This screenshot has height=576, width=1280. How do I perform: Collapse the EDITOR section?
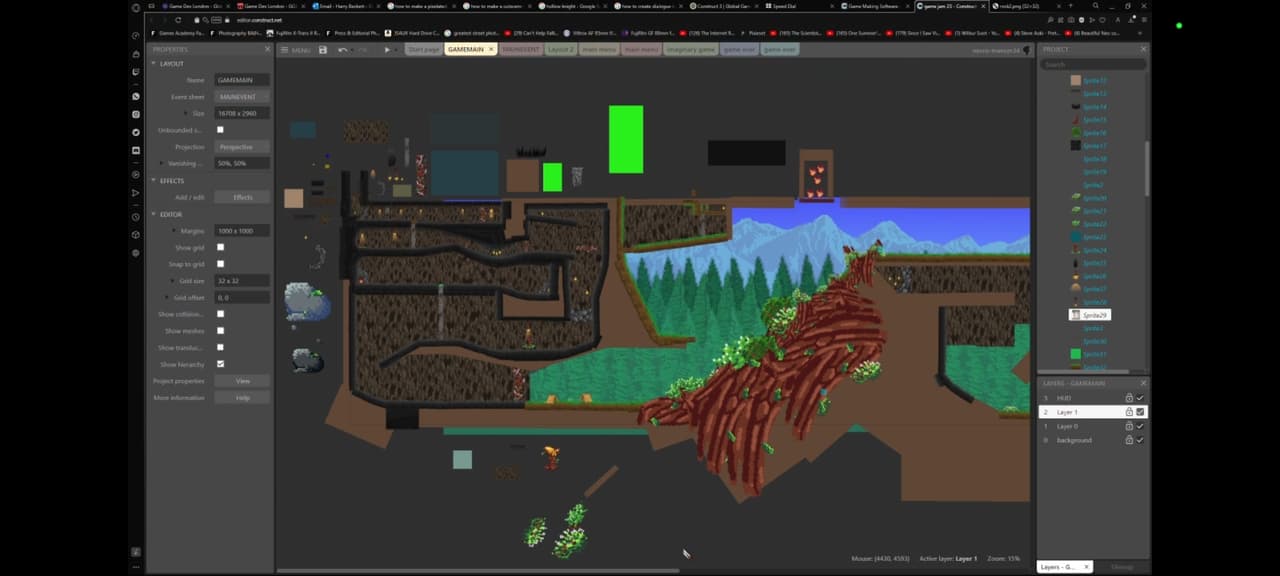(x=154, y=214)
